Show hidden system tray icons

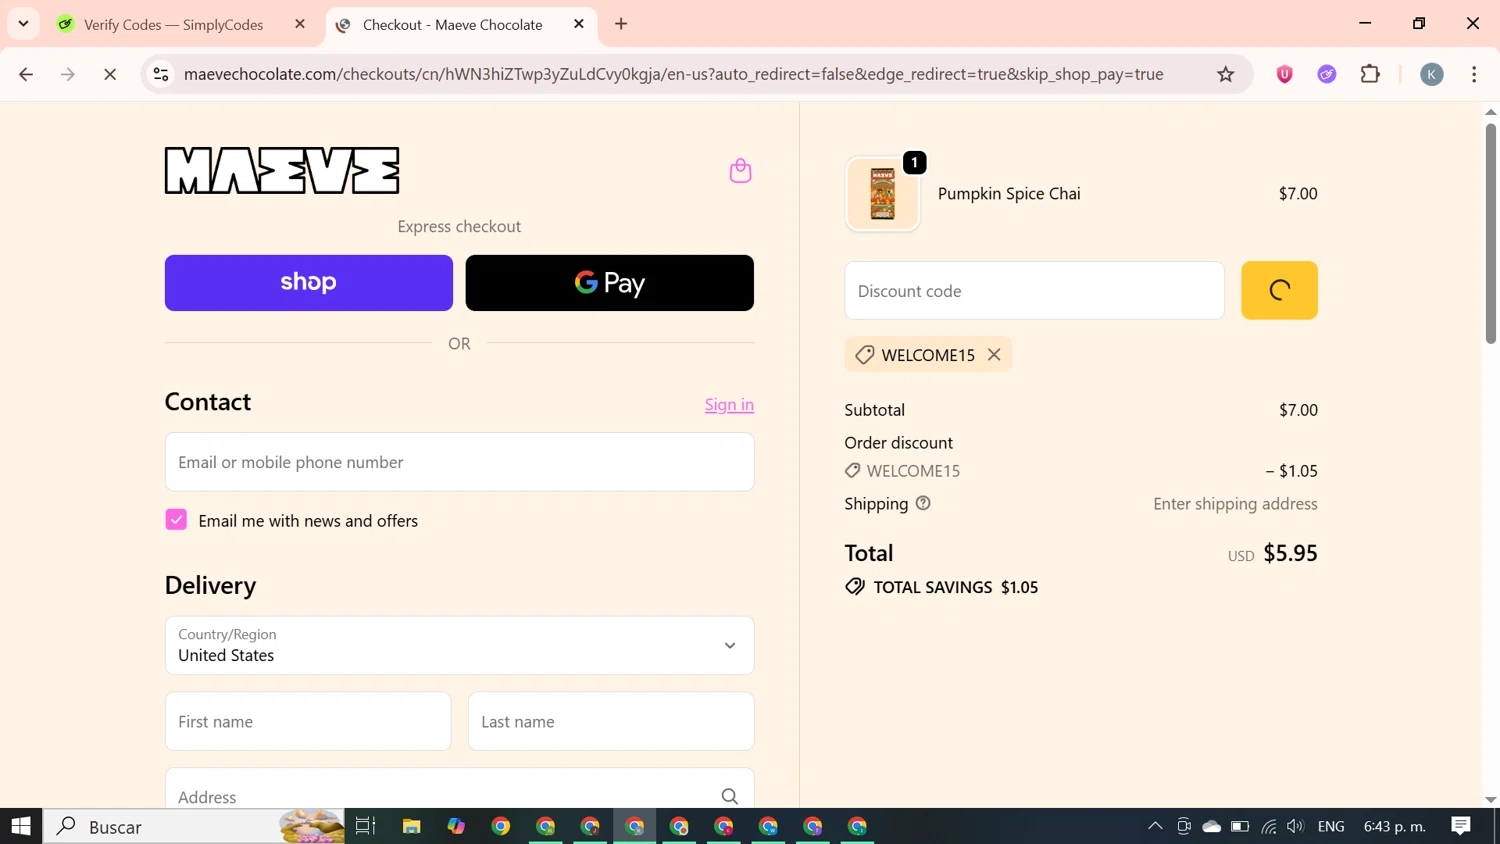[x=1155, y=826]
